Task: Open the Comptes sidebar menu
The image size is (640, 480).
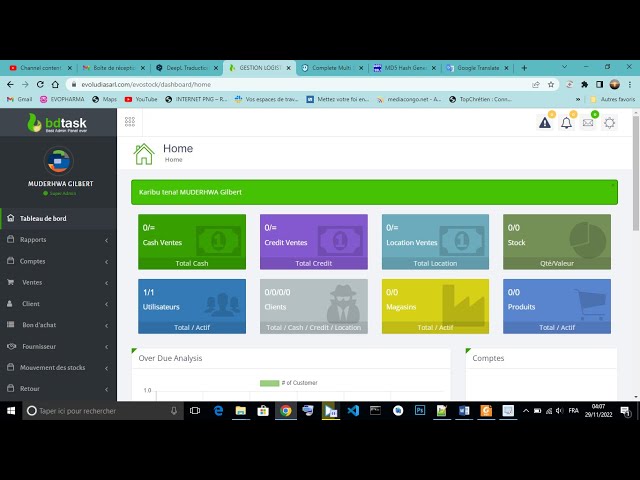Action: point(58,261)
